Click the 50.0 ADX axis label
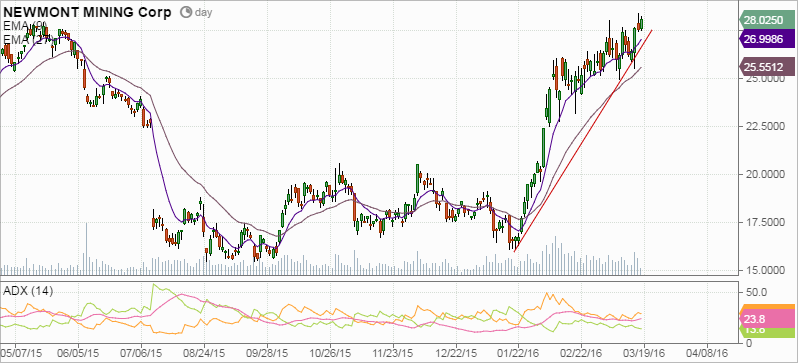This screenshot has width=798, height=363. tap(756, 293)
